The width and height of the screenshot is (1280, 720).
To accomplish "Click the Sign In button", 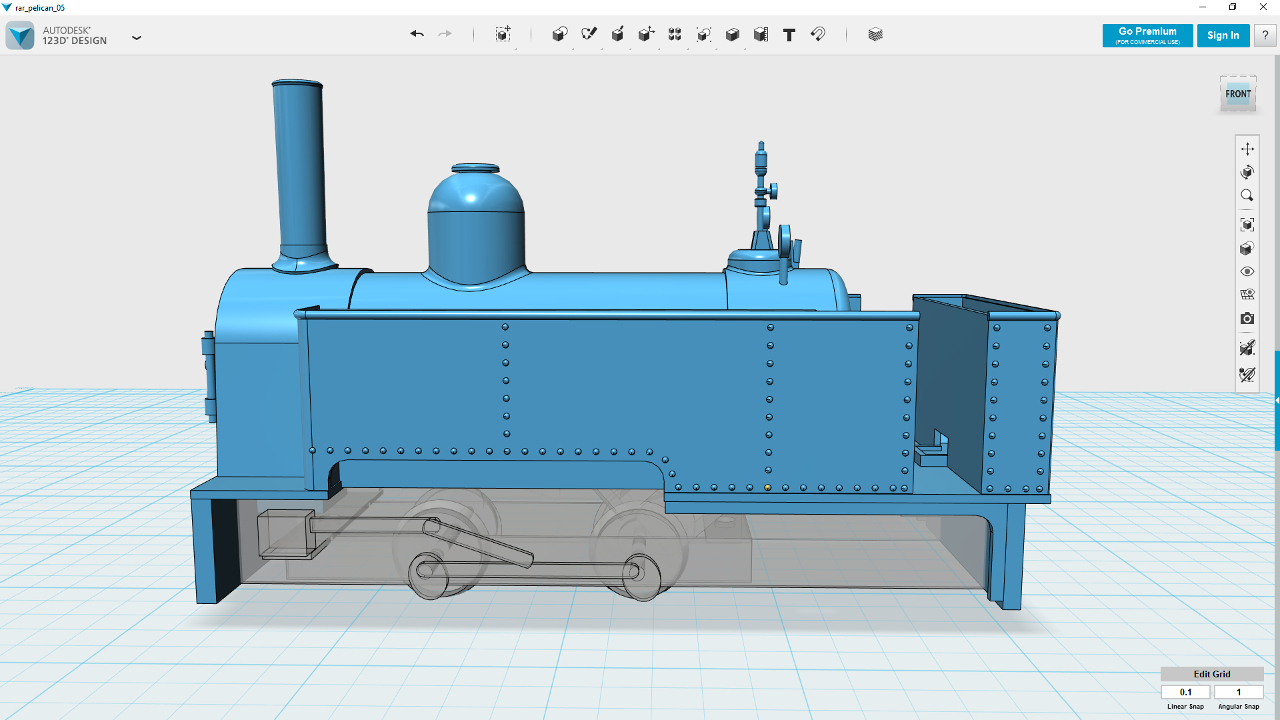I will pos(1223,35).
